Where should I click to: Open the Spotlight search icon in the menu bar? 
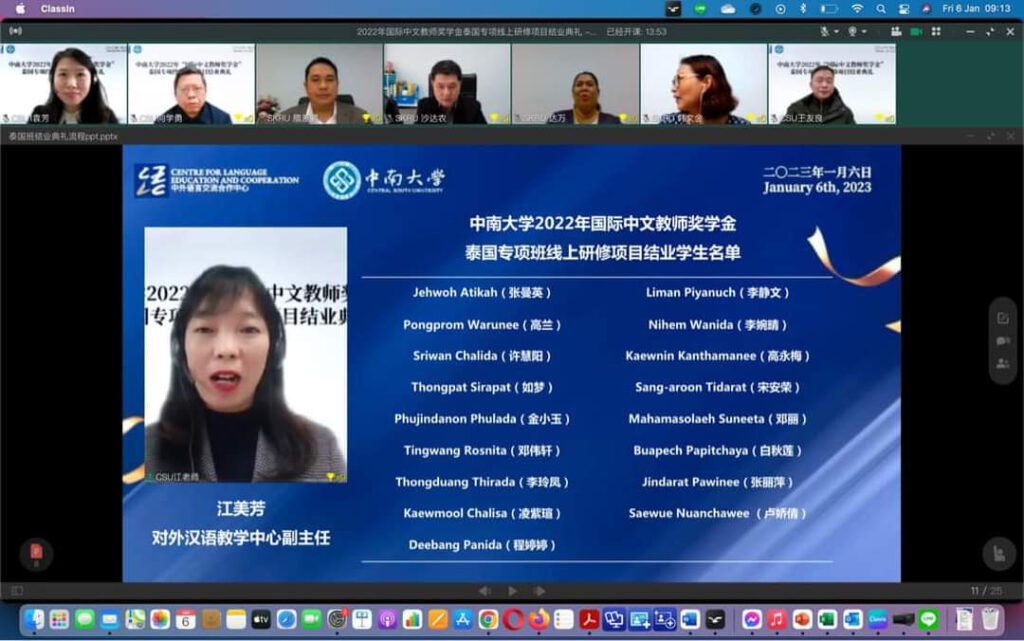[881, 8]
